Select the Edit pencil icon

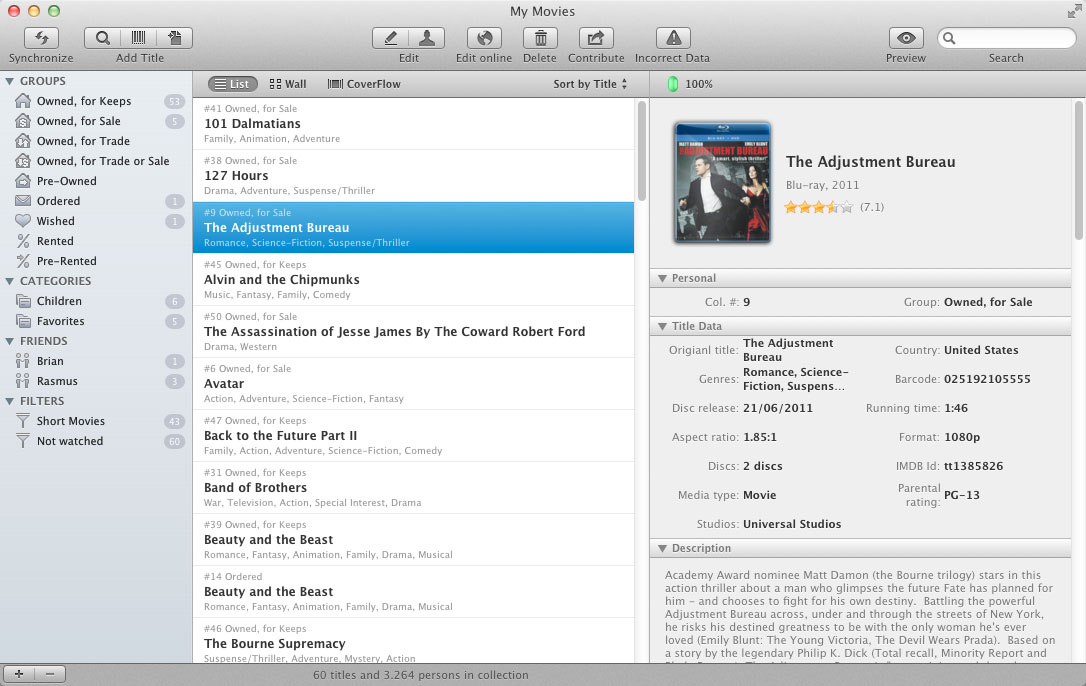tap(390, 37)
